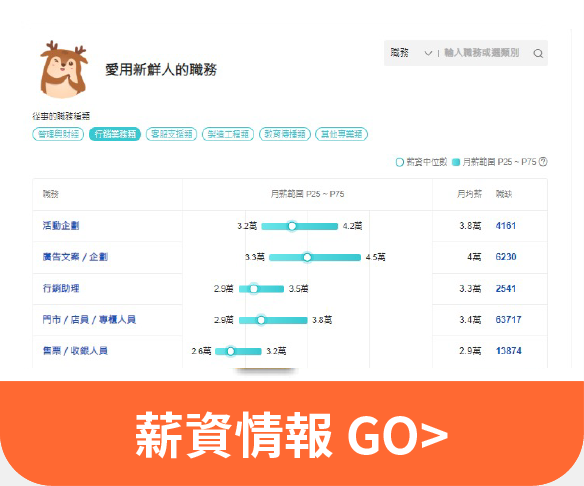Image resolution: width=584 pixels, height=486 pixels.
Task: Select the 管理與財經 category tab
Action: point(58,134)
